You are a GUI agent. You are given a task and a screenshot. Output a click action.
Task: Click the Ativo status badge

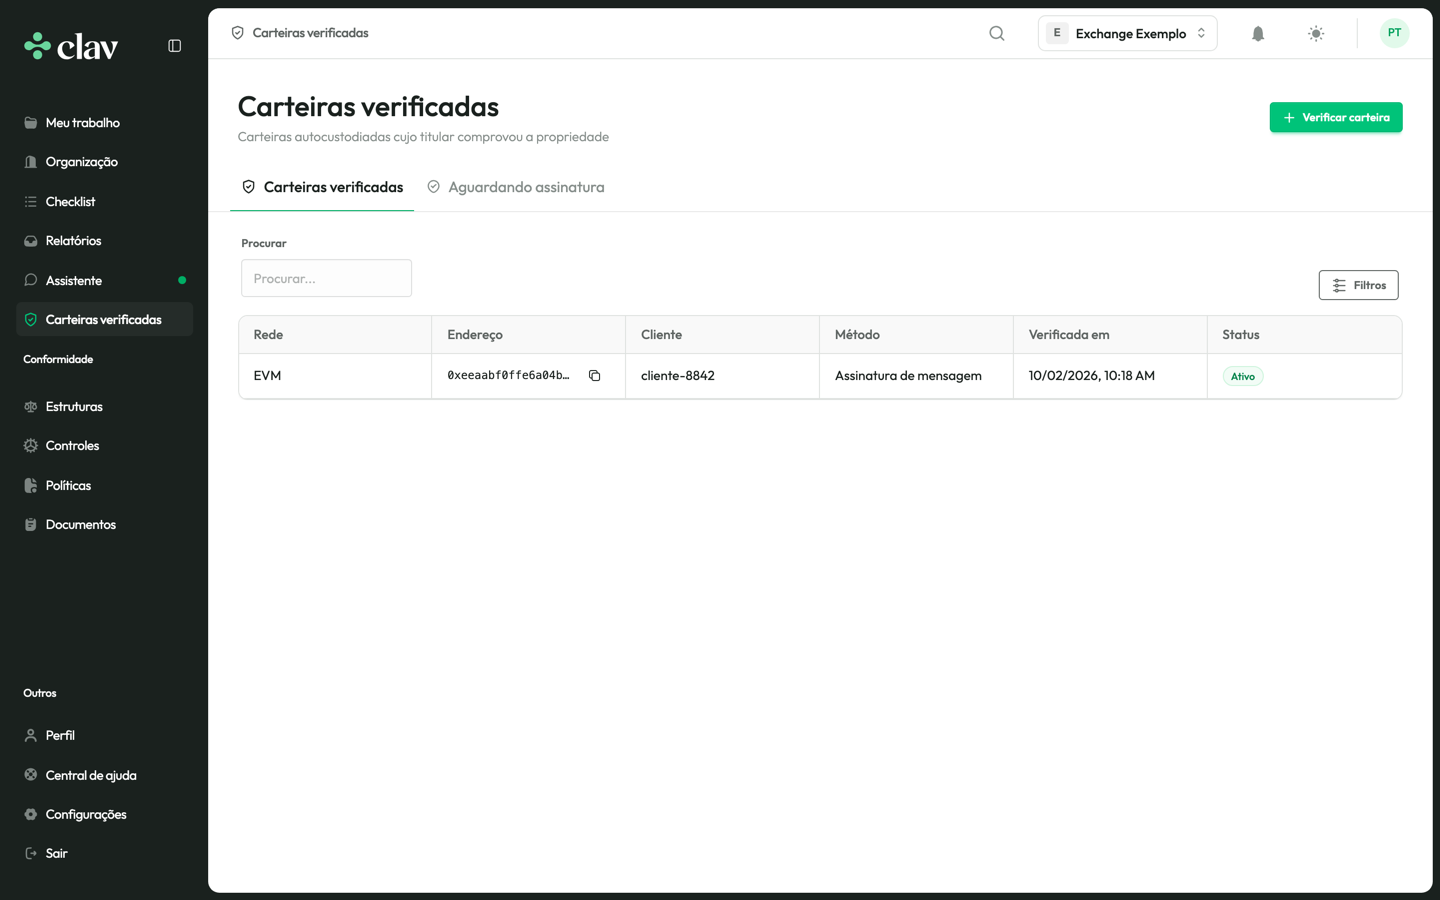point(1243,377)
